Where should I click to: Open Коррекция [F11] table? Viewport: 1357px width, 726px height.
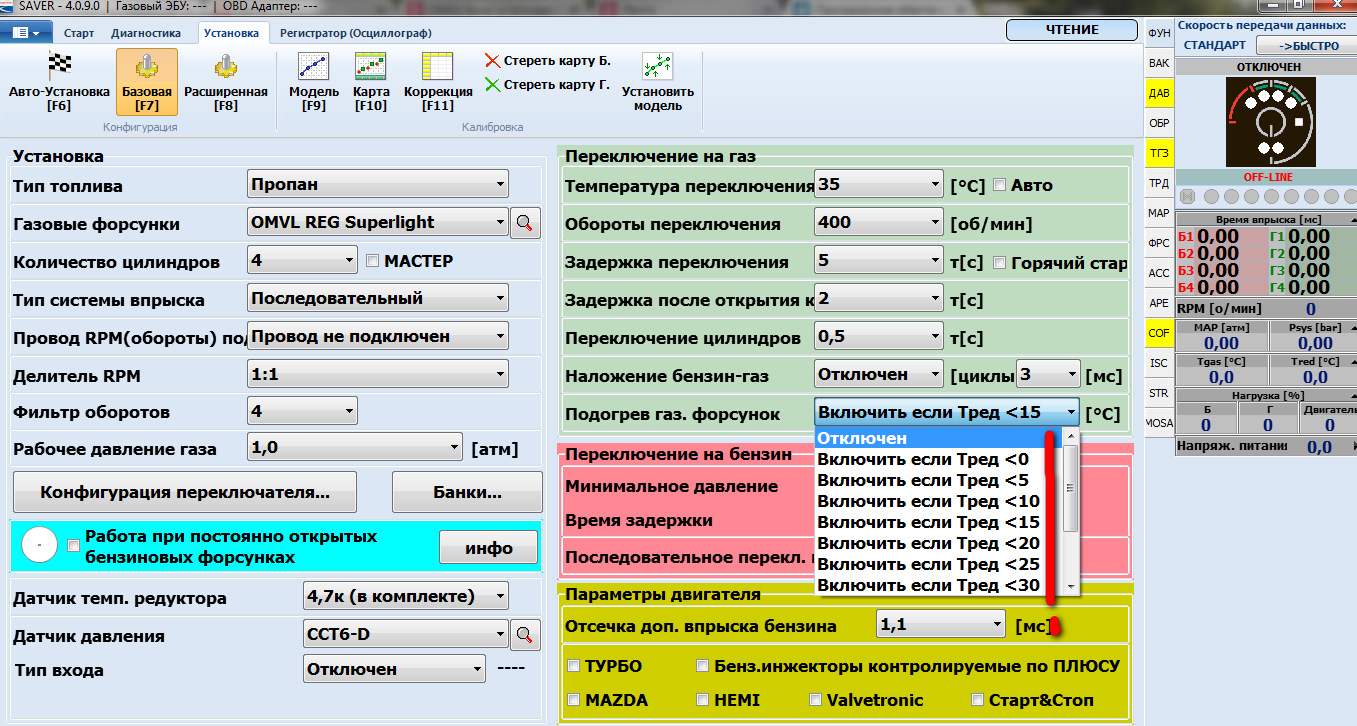tap(438, 82)
